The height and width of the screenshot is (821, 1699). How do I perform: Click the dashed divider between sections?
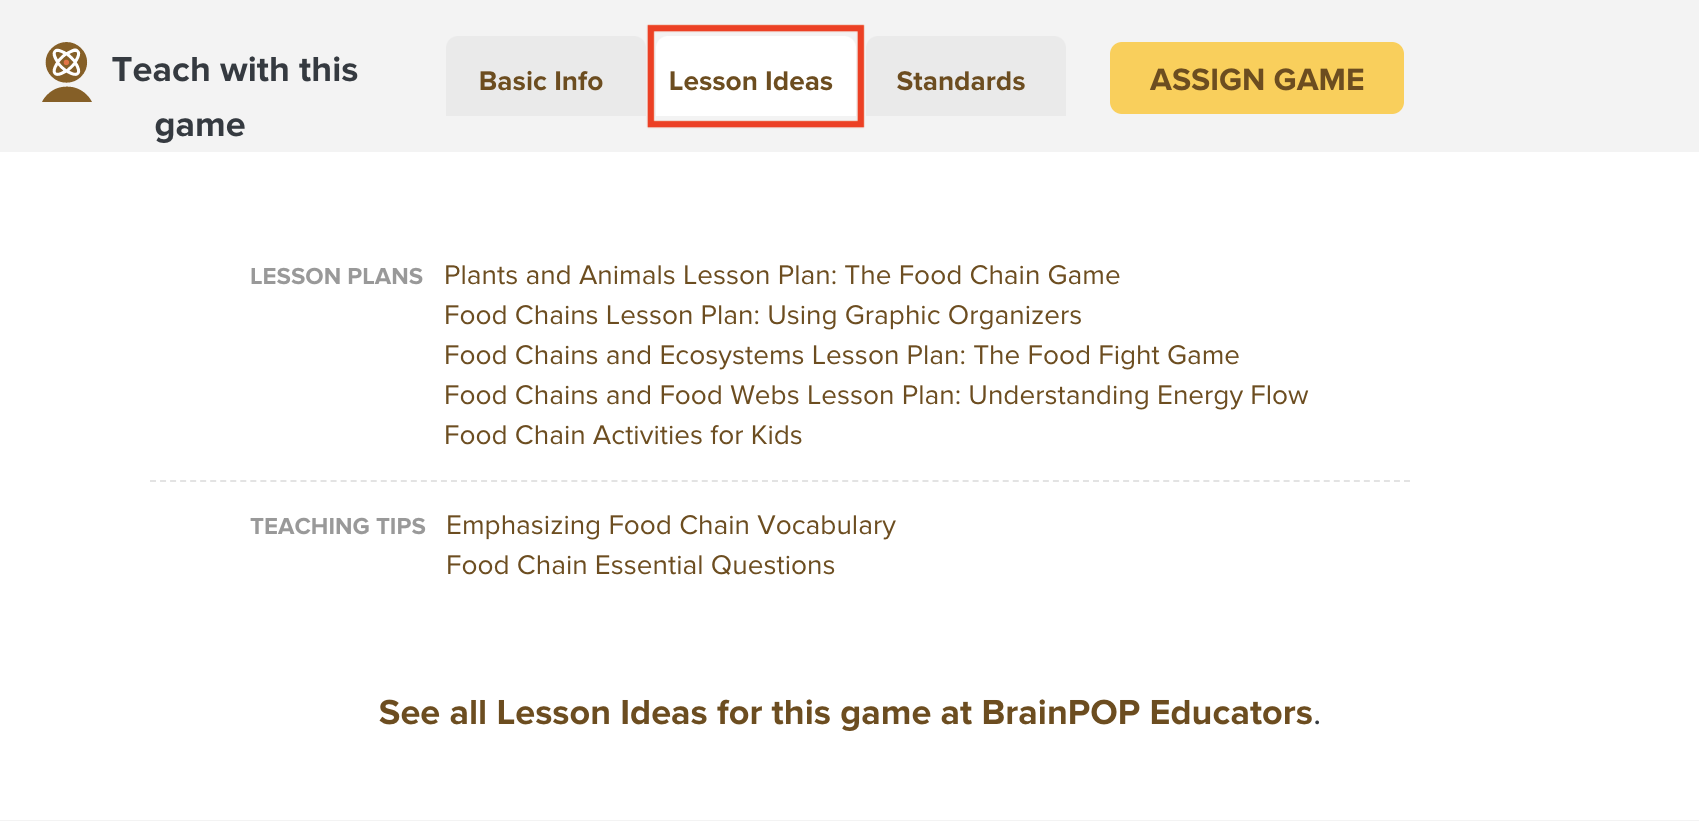(780, 481)
